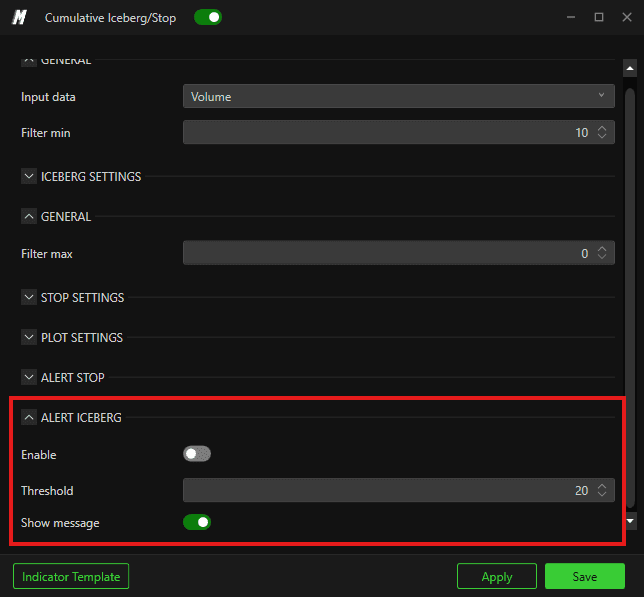Click the scrollbar up arrow

[630, 68]
